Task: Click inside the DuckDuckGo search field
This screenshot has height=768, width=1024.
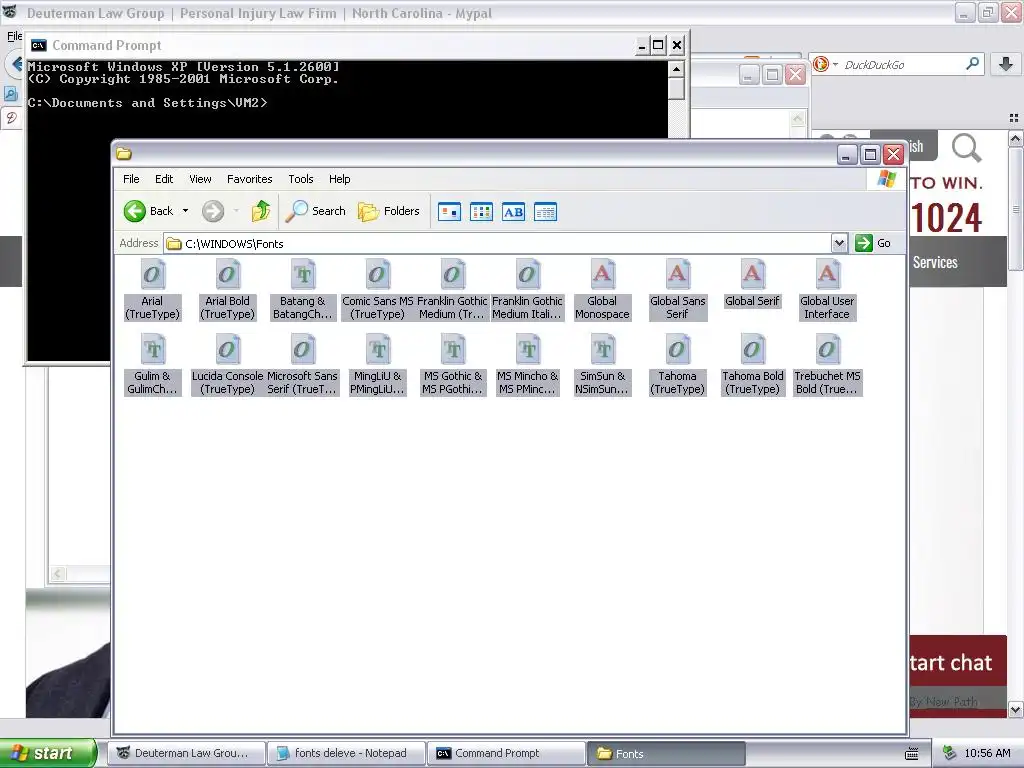Action: 901,65
